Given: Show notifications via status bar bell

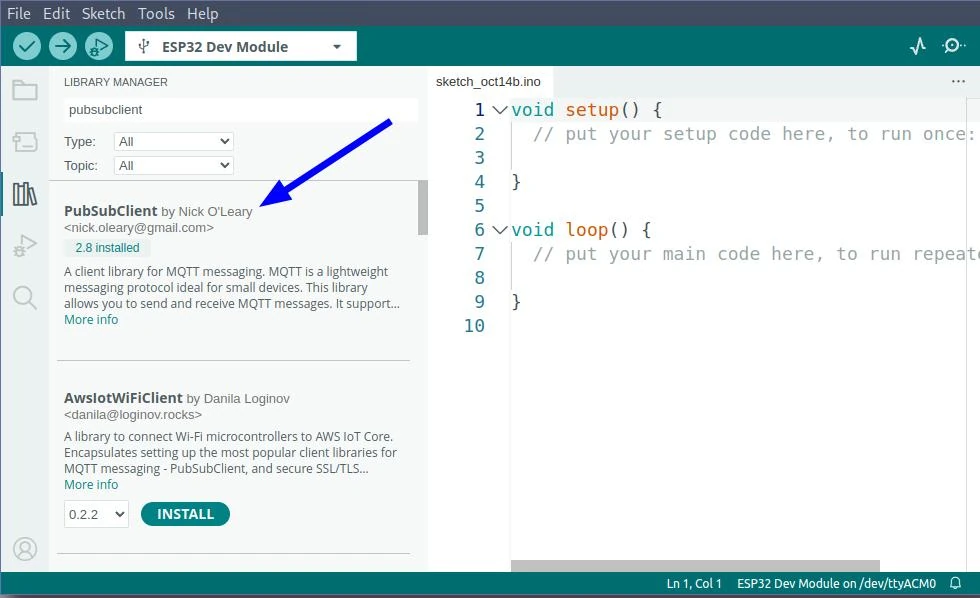Looking at the screenshot, I should [956, 584].
